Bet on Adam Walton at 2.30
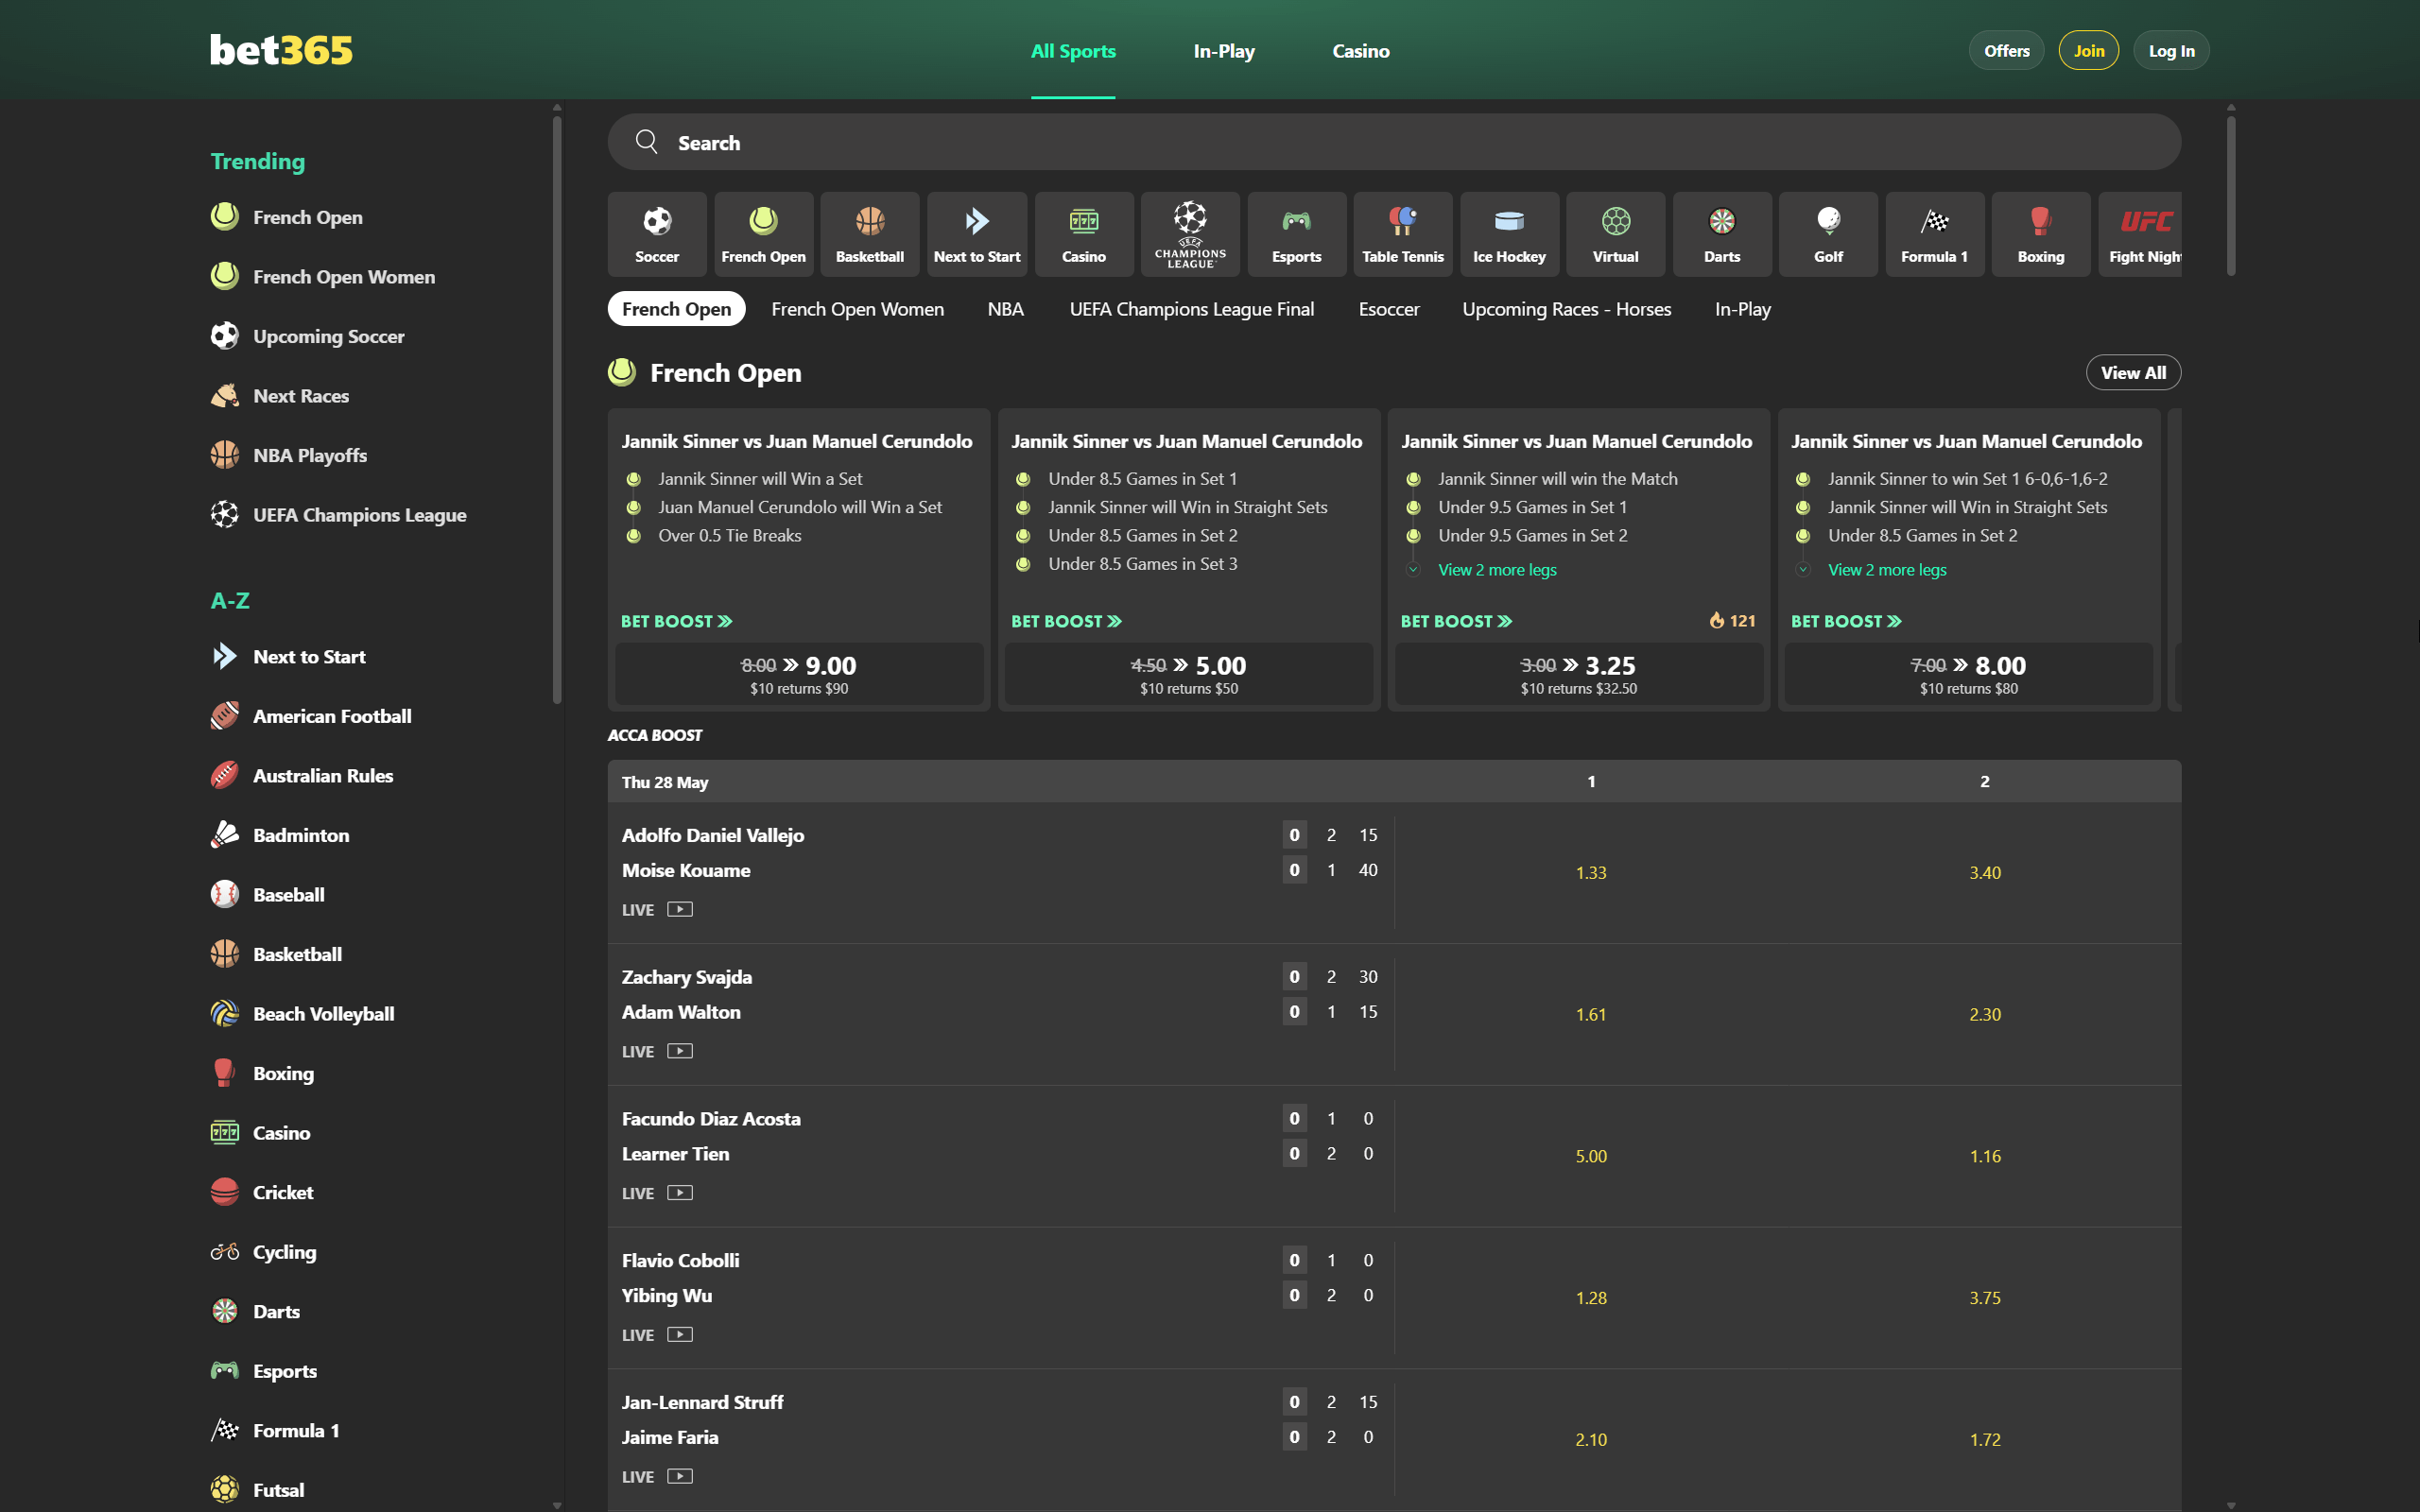This screenshot has height=1512, width=2420. (x=1985, y=1015)
